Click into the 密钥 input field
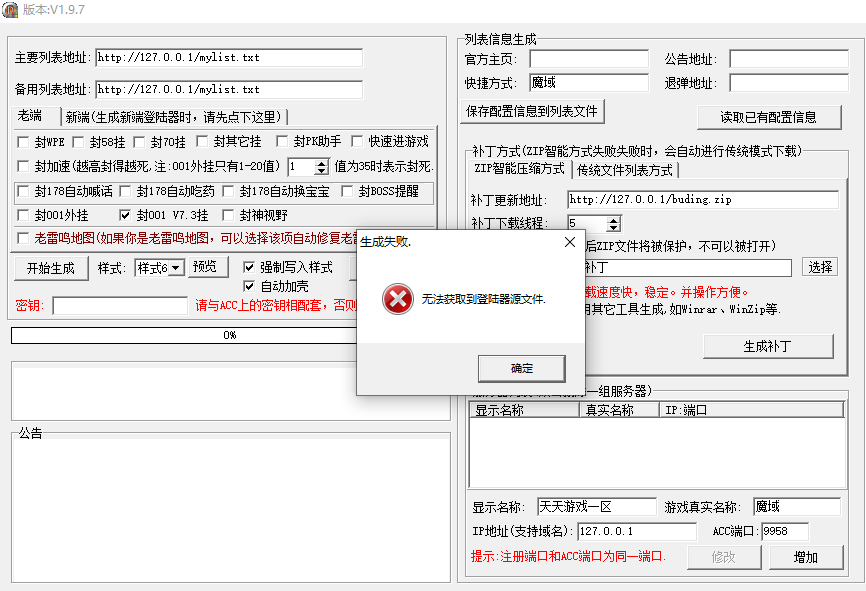Image resolution: width=866 pixels, height=591 pixels. tap(120, 305)
